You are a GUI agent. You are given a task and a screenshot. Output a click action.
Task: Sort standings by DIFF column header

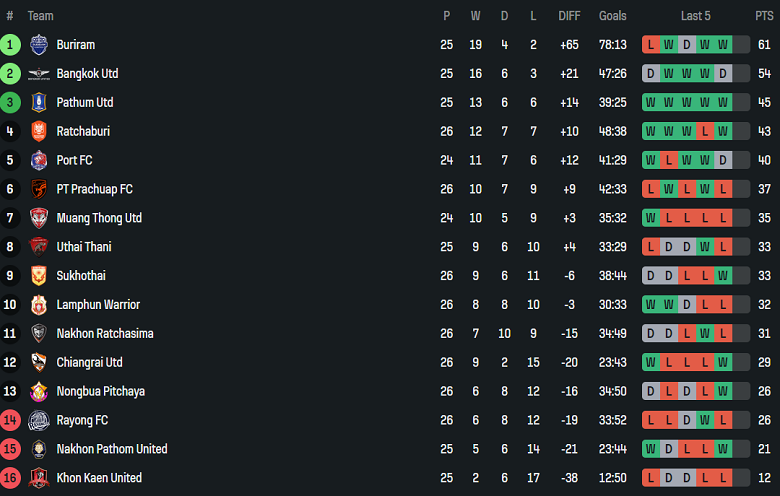click(569, 16)
